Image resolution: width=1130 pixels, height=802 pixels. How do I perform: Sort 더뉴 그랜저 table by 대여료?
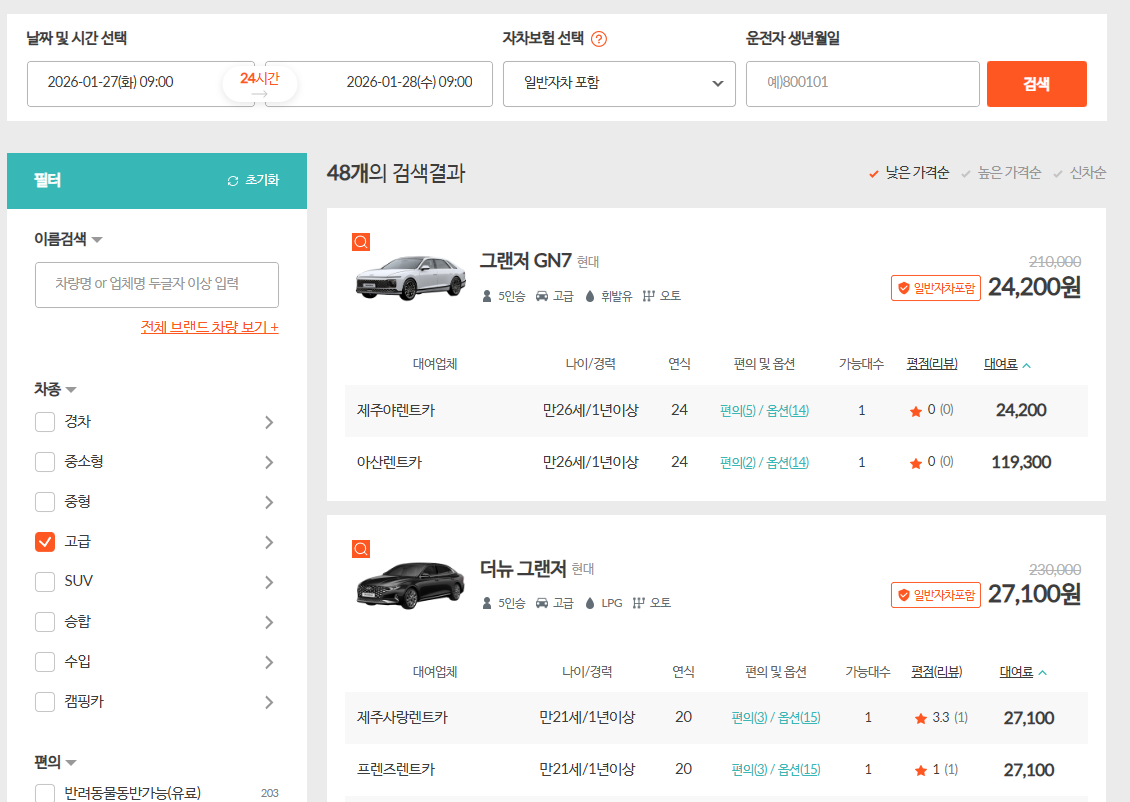tap(1023, 672)
